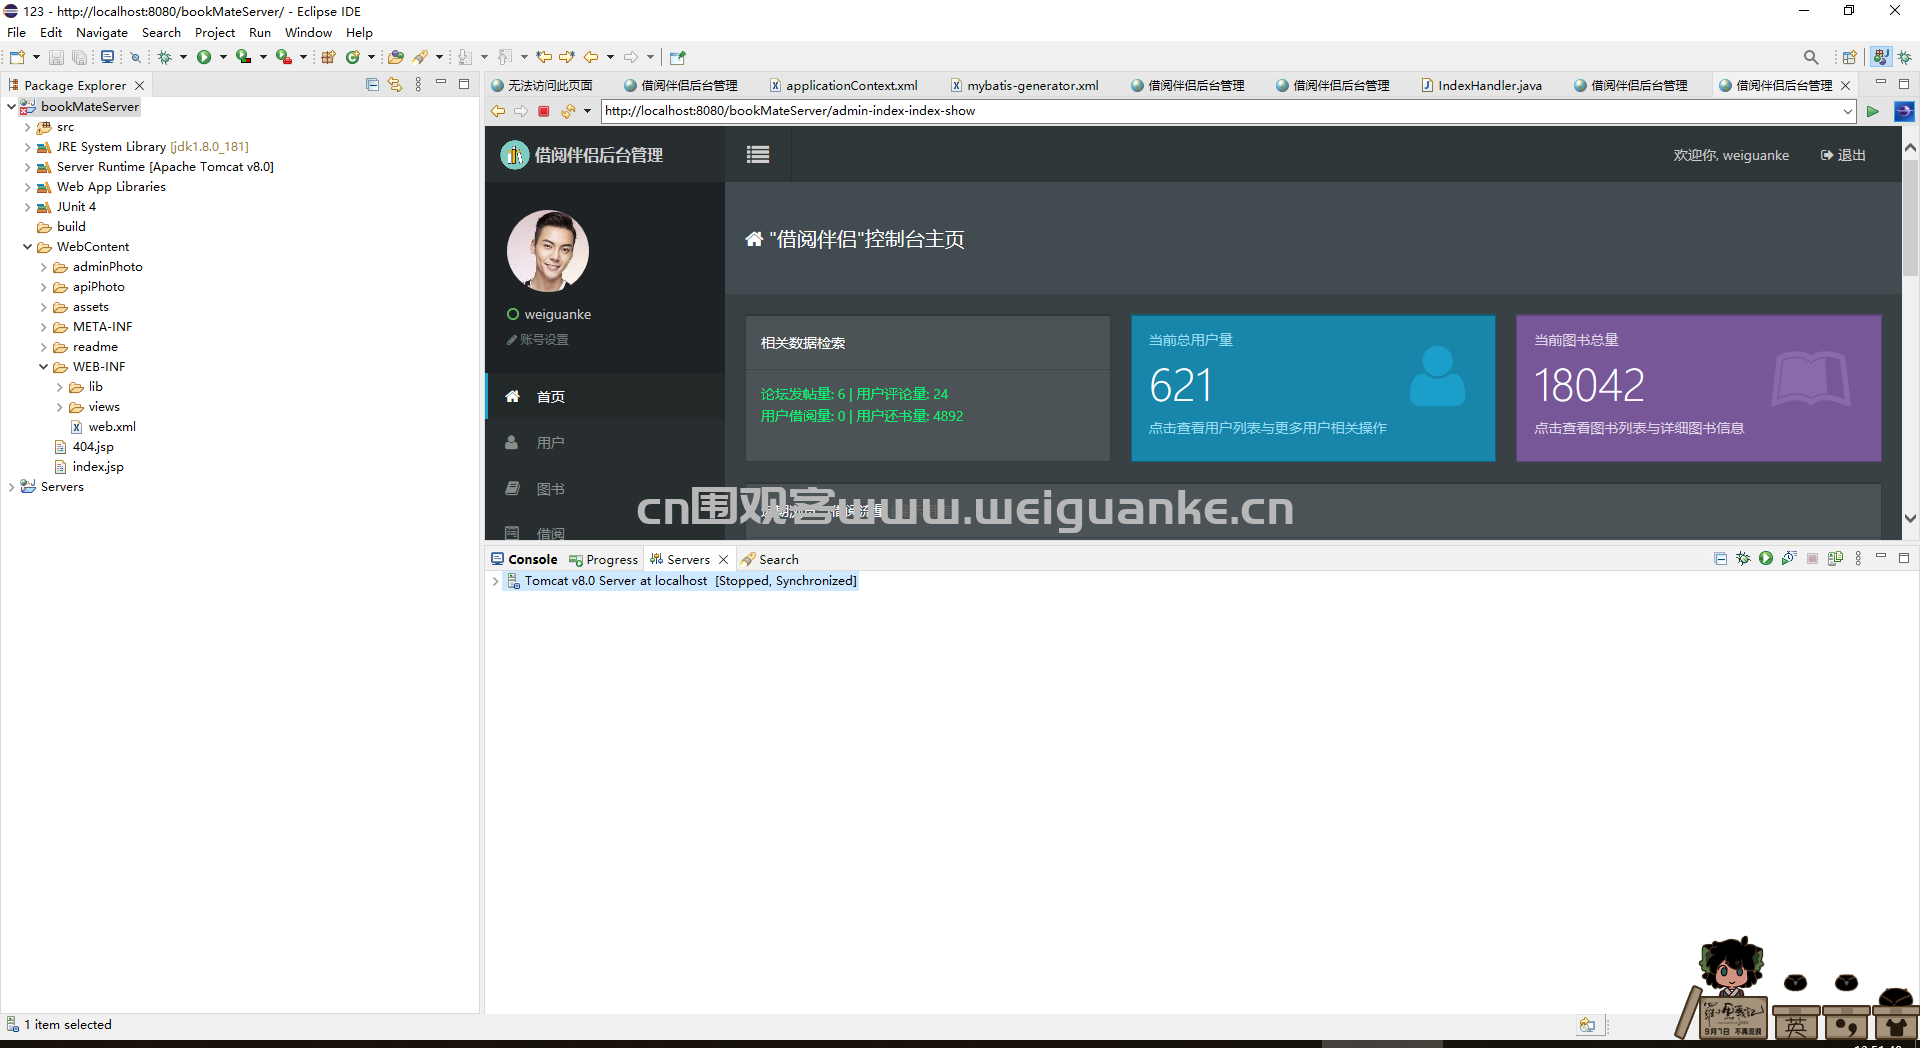
Task: Start the server in Servers view
Action: [x=1766, y=558]
